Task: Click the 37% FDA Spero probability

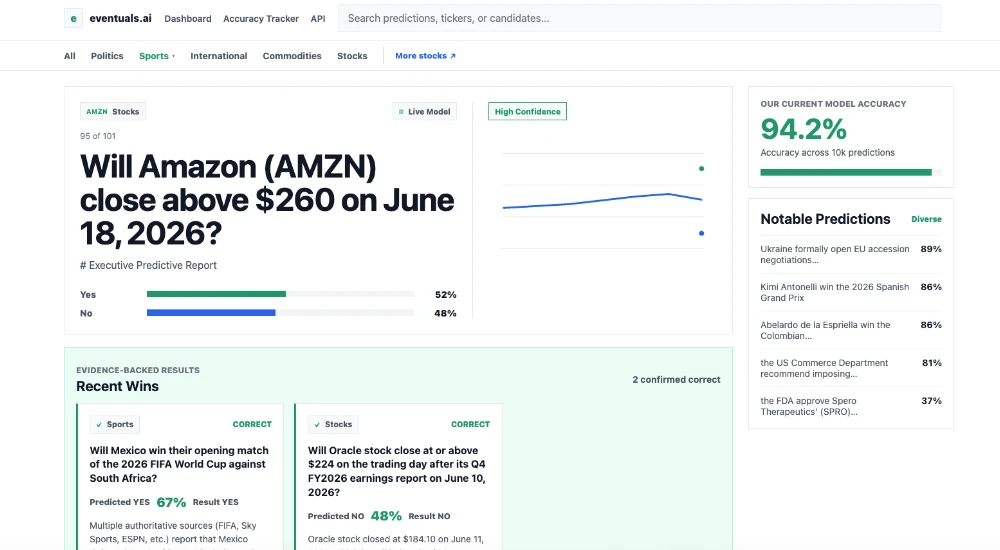Action: coord(931,401)
